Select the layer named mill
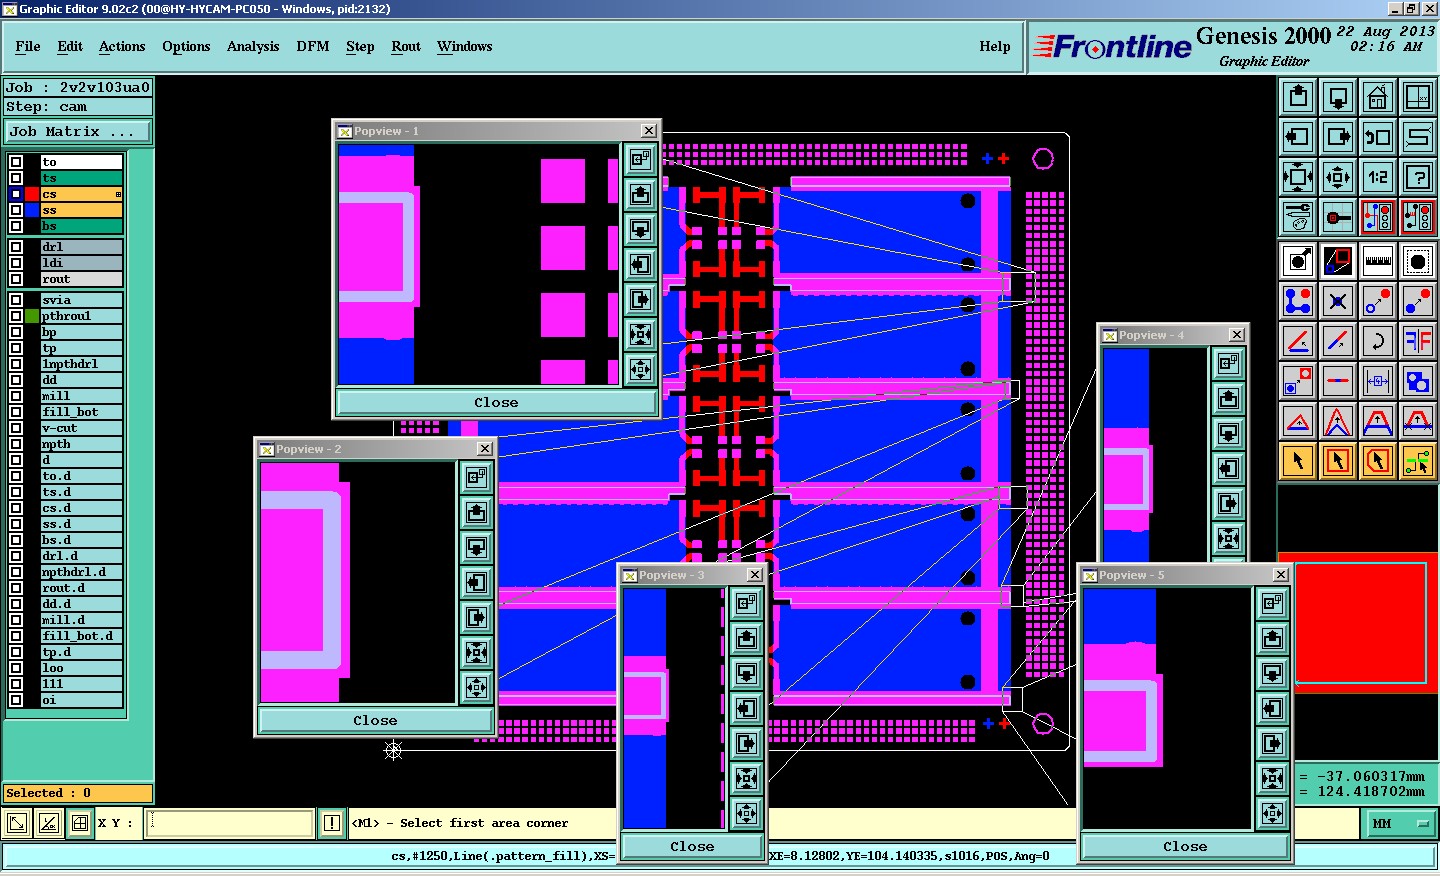 (x=81, y=396)
